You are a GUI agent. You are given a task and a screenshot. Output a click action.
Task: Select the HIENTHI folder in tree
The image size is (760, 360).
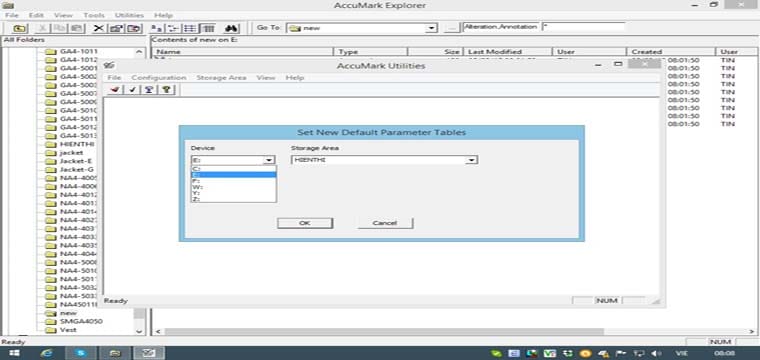pos(77,144)
